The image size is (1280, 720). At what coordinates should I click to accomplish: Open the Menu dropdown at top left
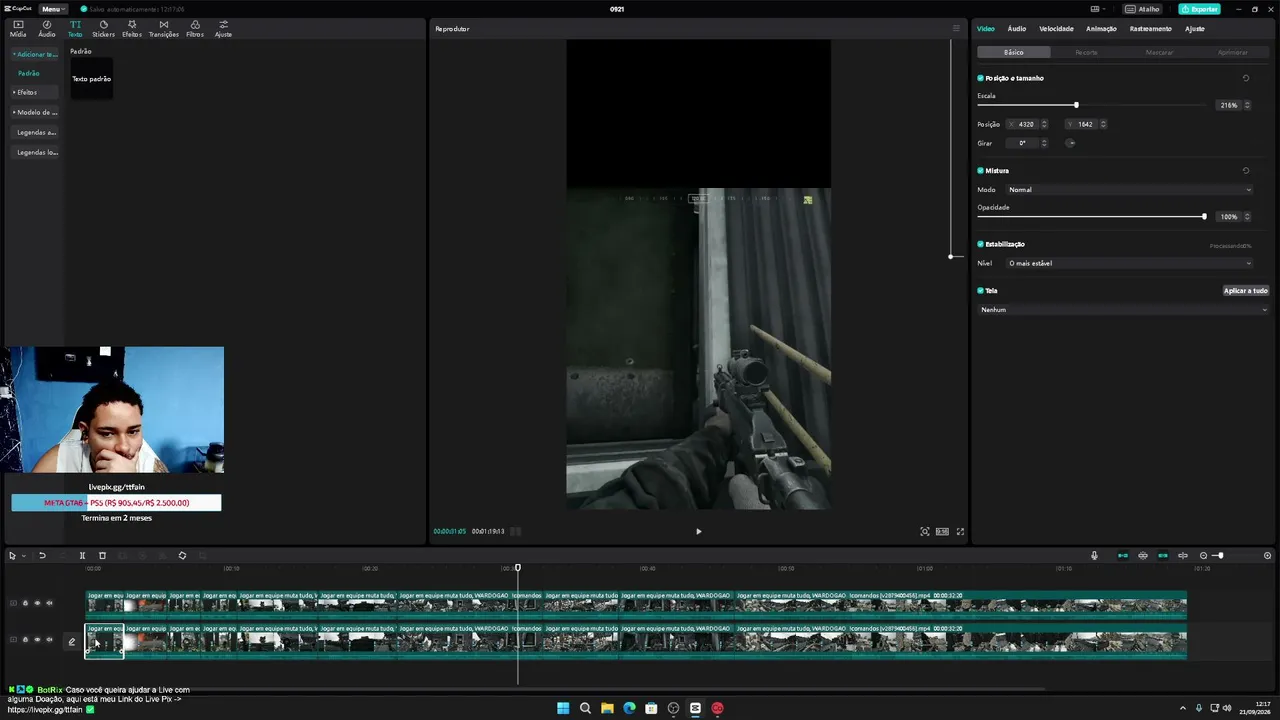53,9
